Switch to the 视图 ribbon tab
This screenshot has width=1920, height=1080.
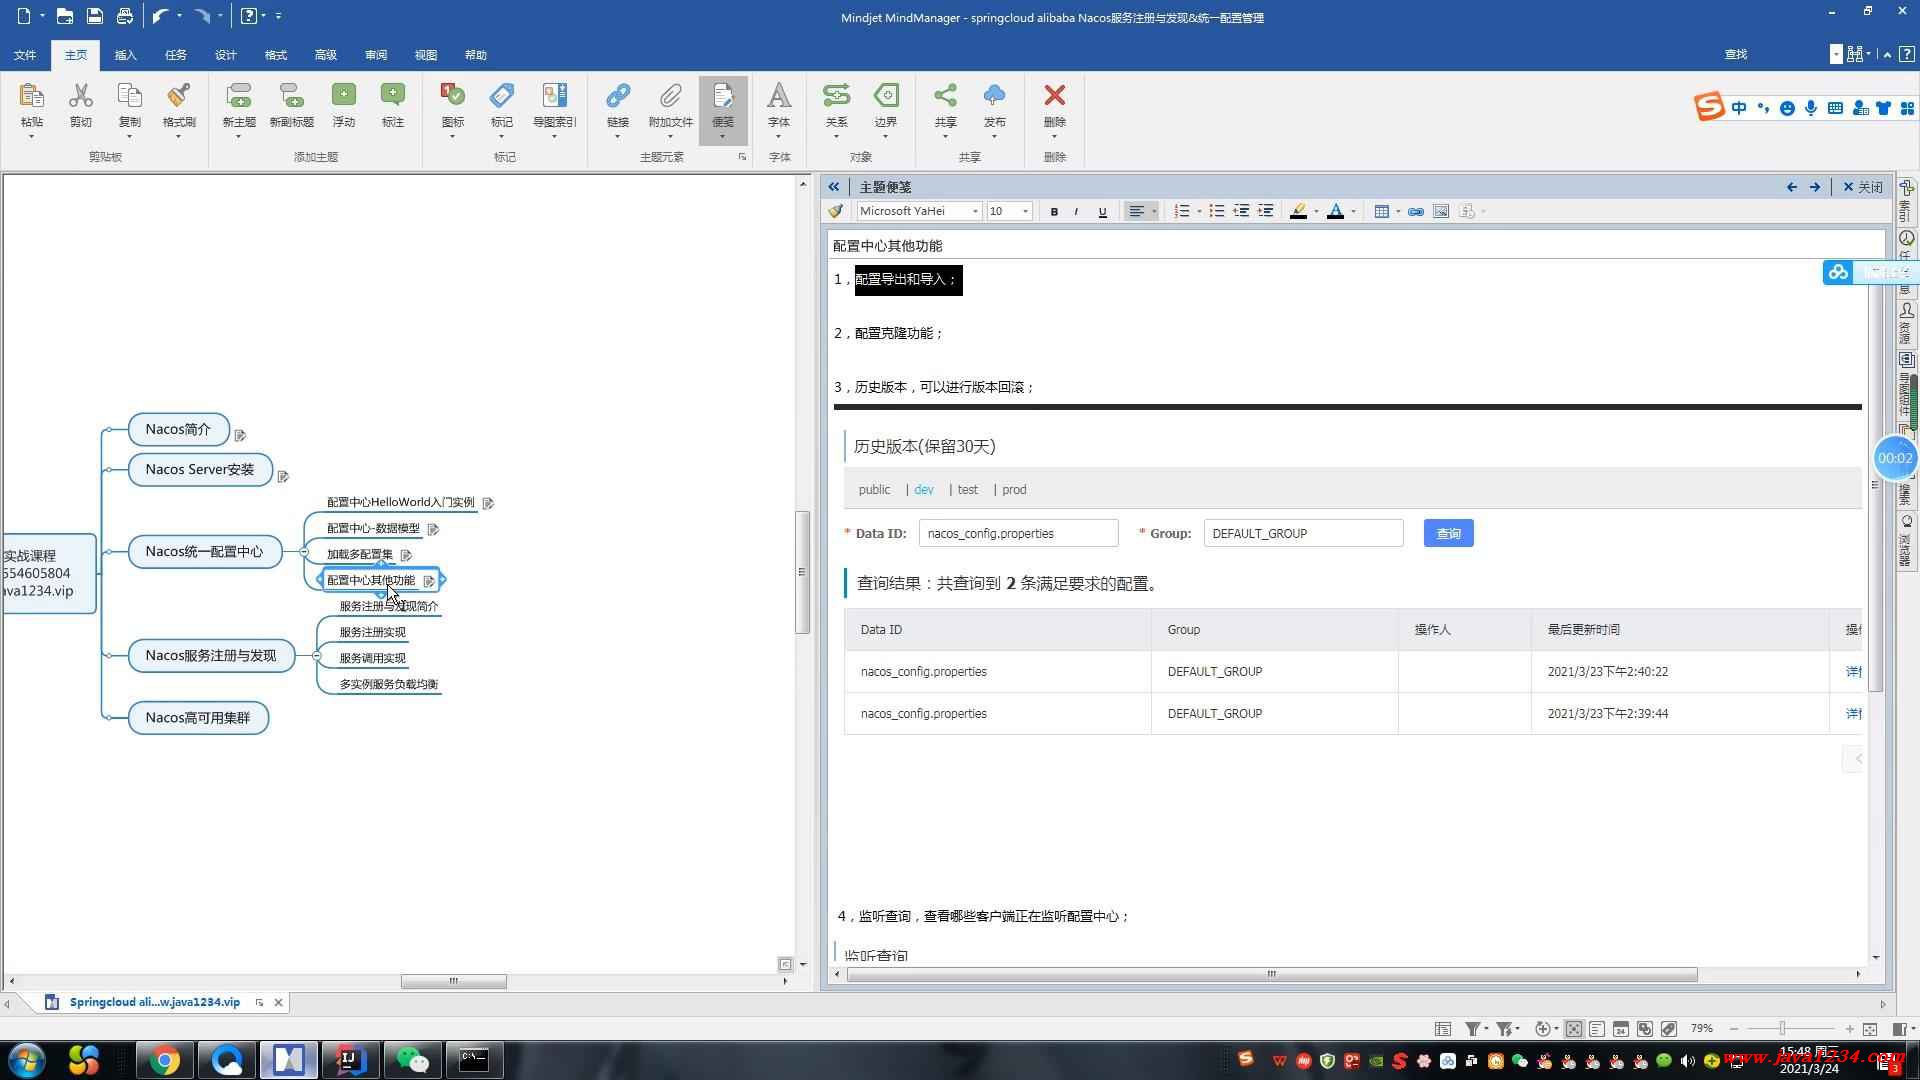pos(426,55)
